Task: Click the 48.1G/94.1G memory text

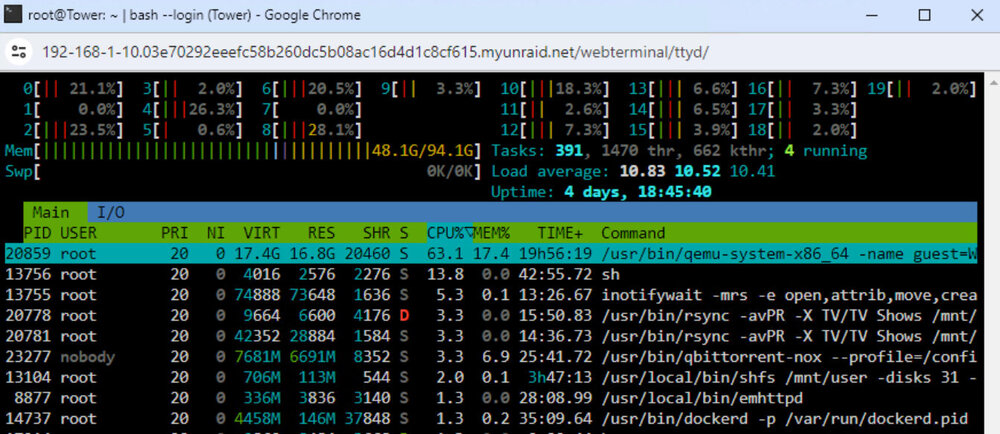Action: [x=423, y=151]
